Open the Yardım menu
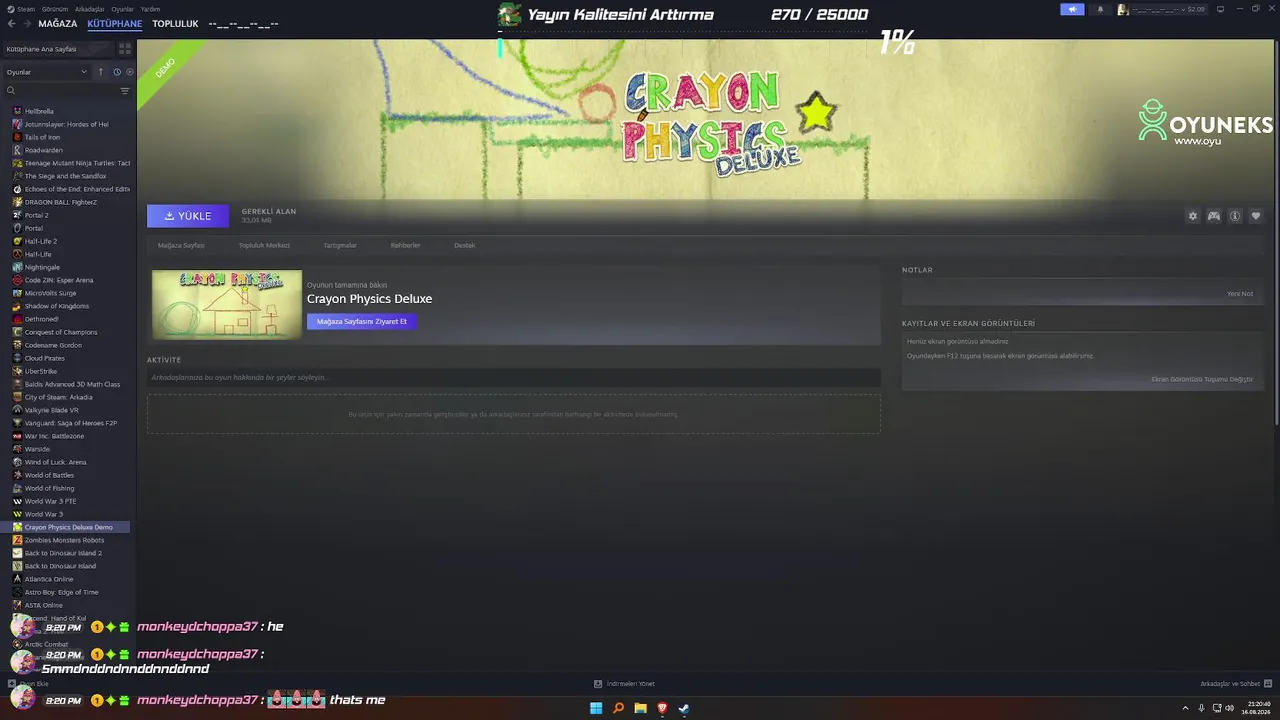The image size is (1280, 720). tap(150, 9)
